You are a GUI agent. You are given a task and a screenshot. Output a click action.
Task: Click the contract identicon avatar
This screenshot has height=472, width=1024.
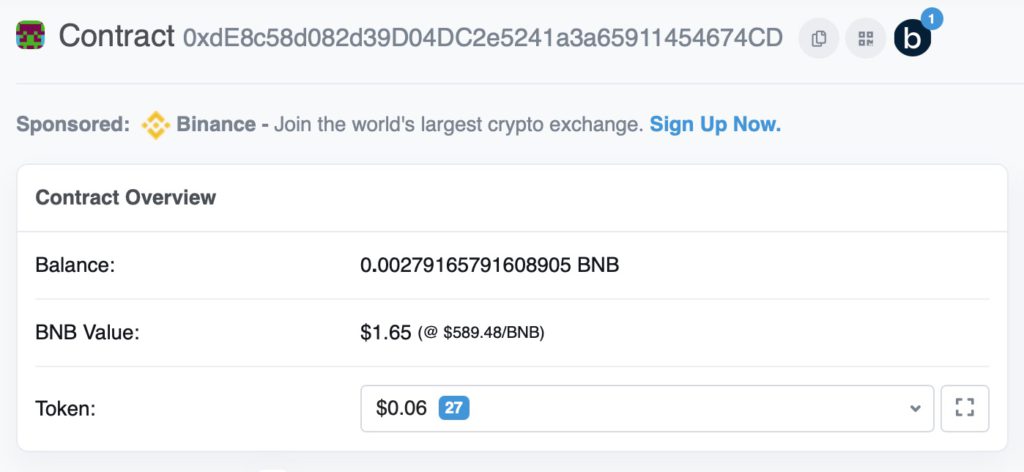[30, 37]
